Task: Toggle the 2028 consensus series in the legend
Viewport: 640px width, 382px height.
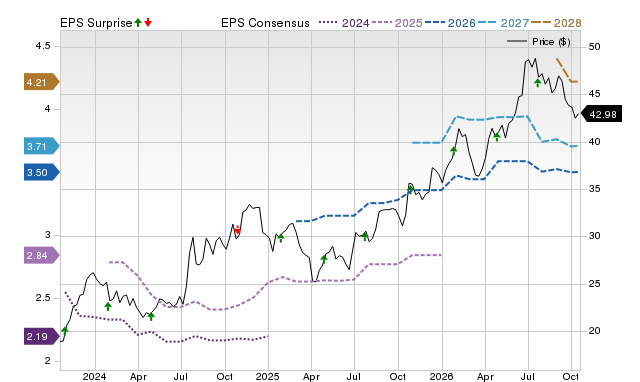Action: [x=556, y=23]
